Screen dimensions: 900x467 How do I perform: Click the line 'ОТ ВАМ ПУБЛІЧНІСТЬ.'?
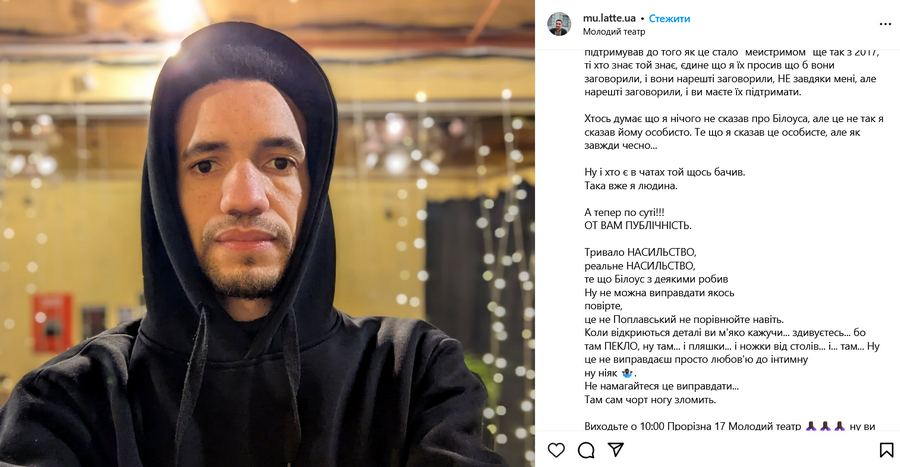coord(638,225)
